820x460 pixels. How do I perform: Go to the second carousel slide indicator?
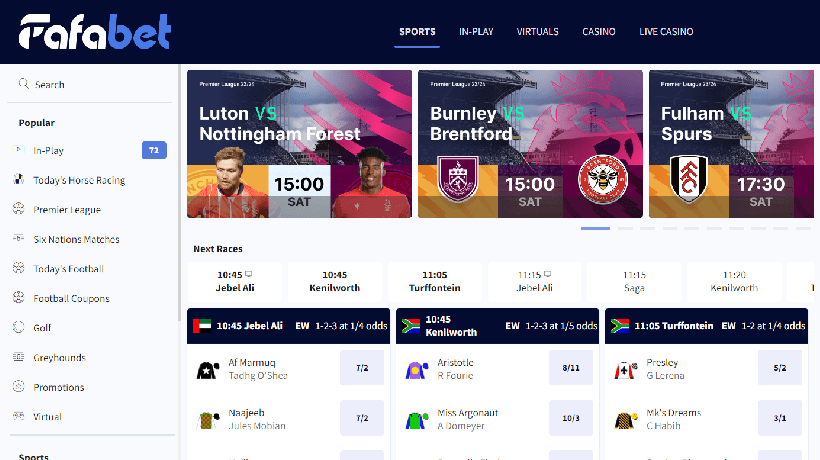point(625,228)
